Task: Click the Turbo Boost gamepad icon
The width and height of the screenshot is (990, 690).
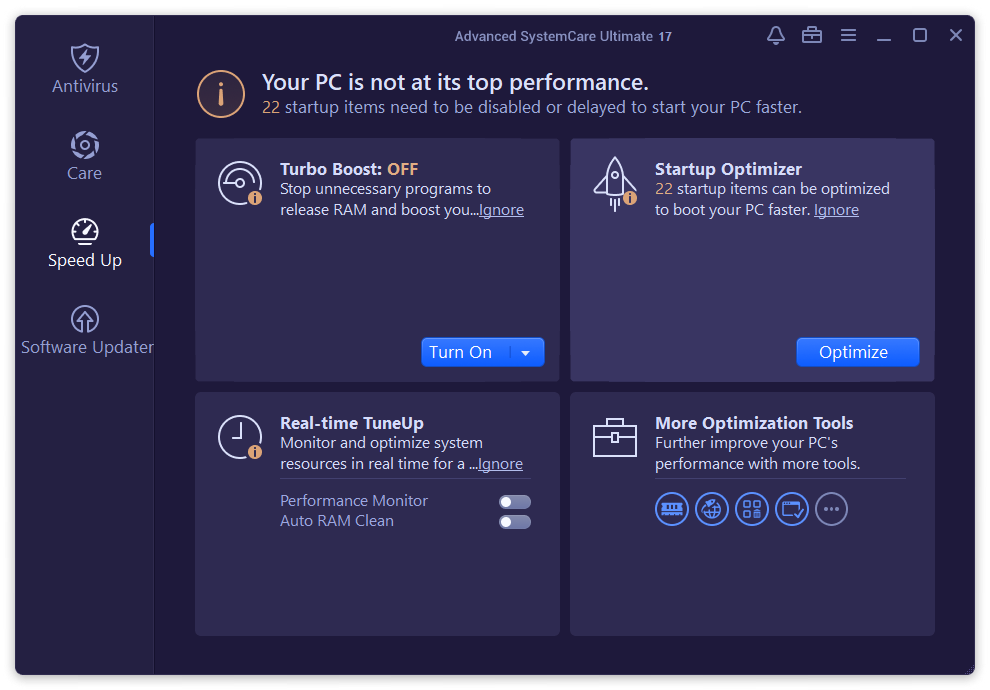Action: (x=240, y=183)
